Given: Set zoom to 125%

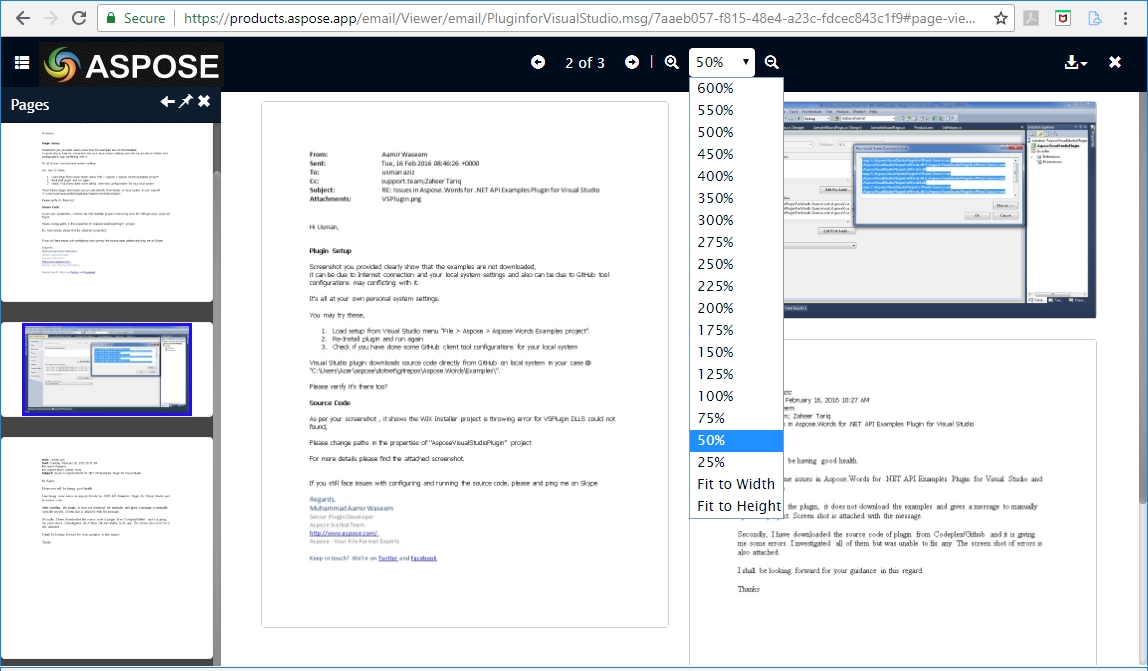Looking at the screenshot, I should 737,374.
